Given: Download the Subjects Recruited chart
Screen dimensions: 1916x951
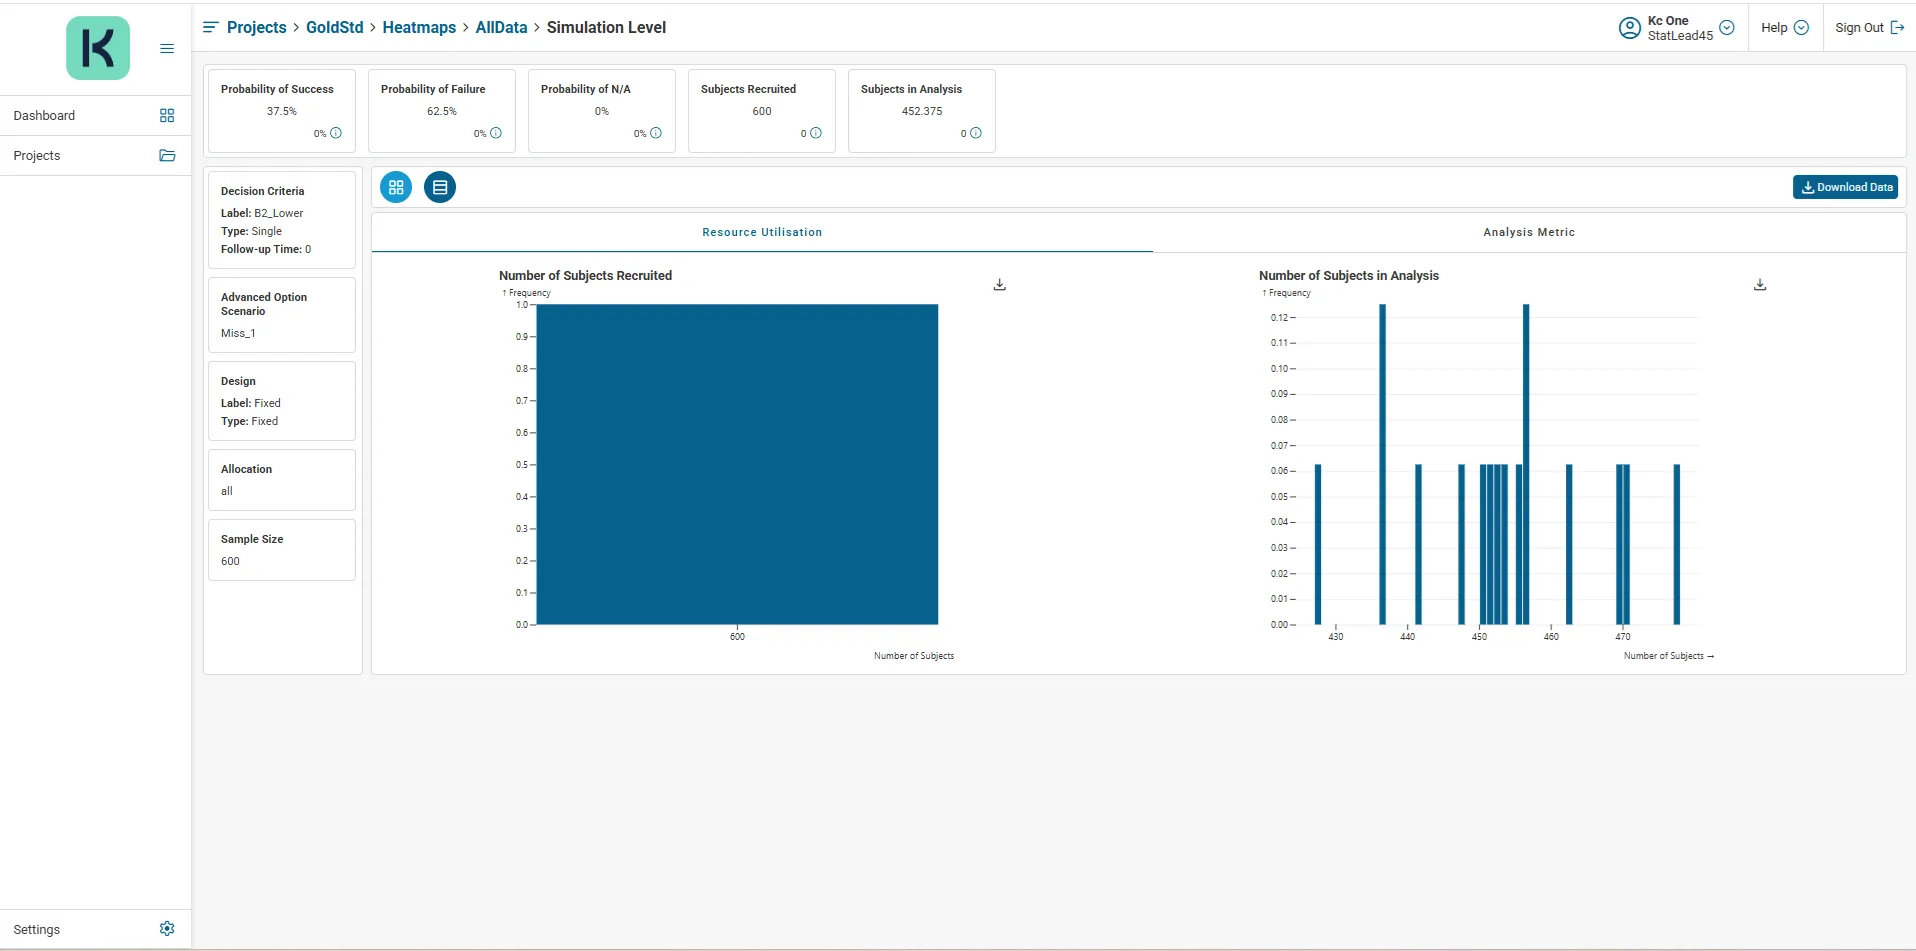Looking at the screenshot, I should point(999,285).
